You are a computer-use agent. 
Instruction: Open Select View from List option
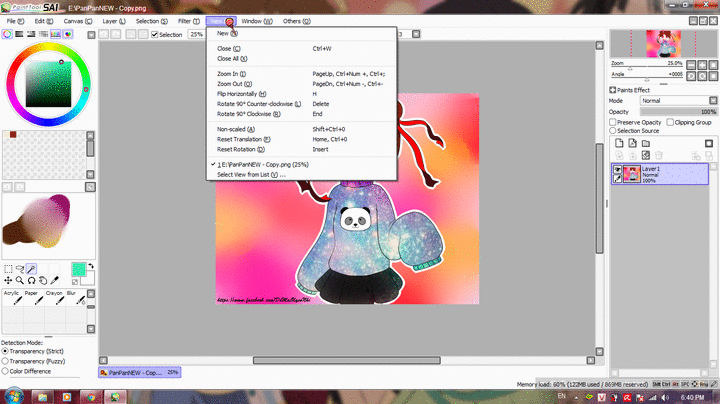click(251, 174)
